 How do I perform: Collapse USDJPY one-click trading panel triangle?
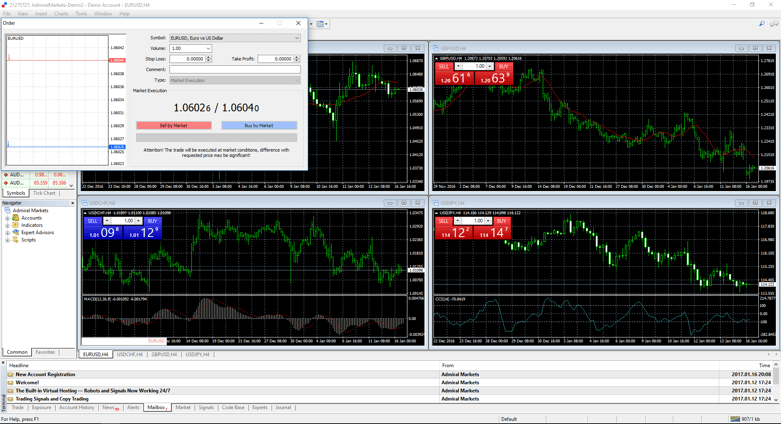coord(437,213)
